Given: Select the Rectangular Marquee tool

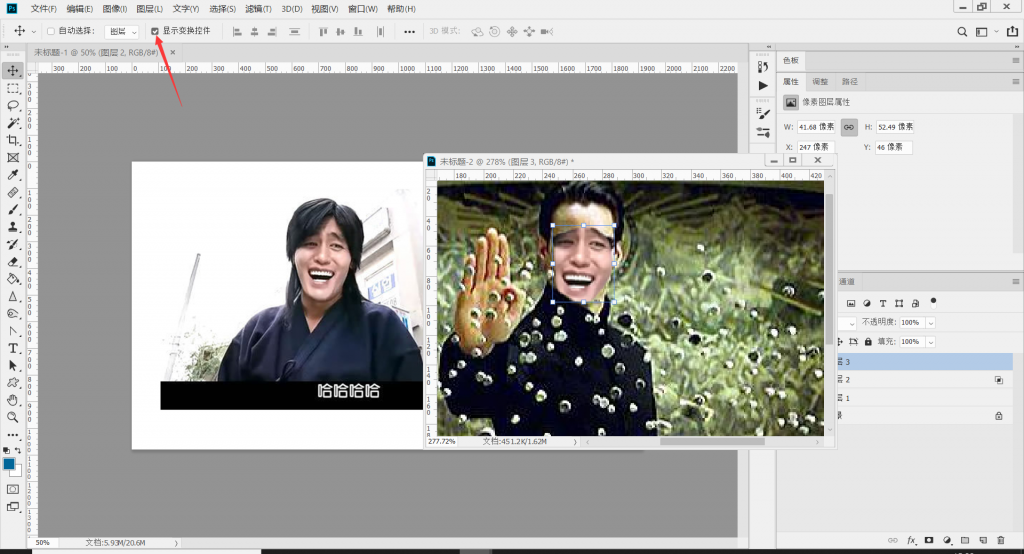Looking at the screenshot, I should (x=13, y=88).
